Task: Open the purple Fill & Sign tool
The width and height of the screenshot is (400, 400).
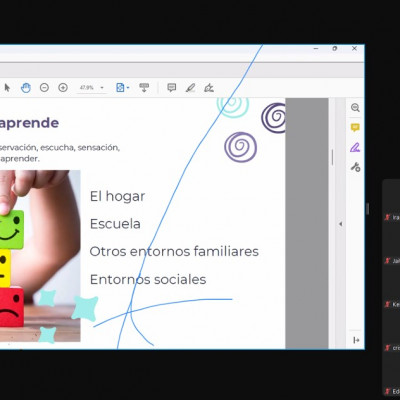Action: 355,147
